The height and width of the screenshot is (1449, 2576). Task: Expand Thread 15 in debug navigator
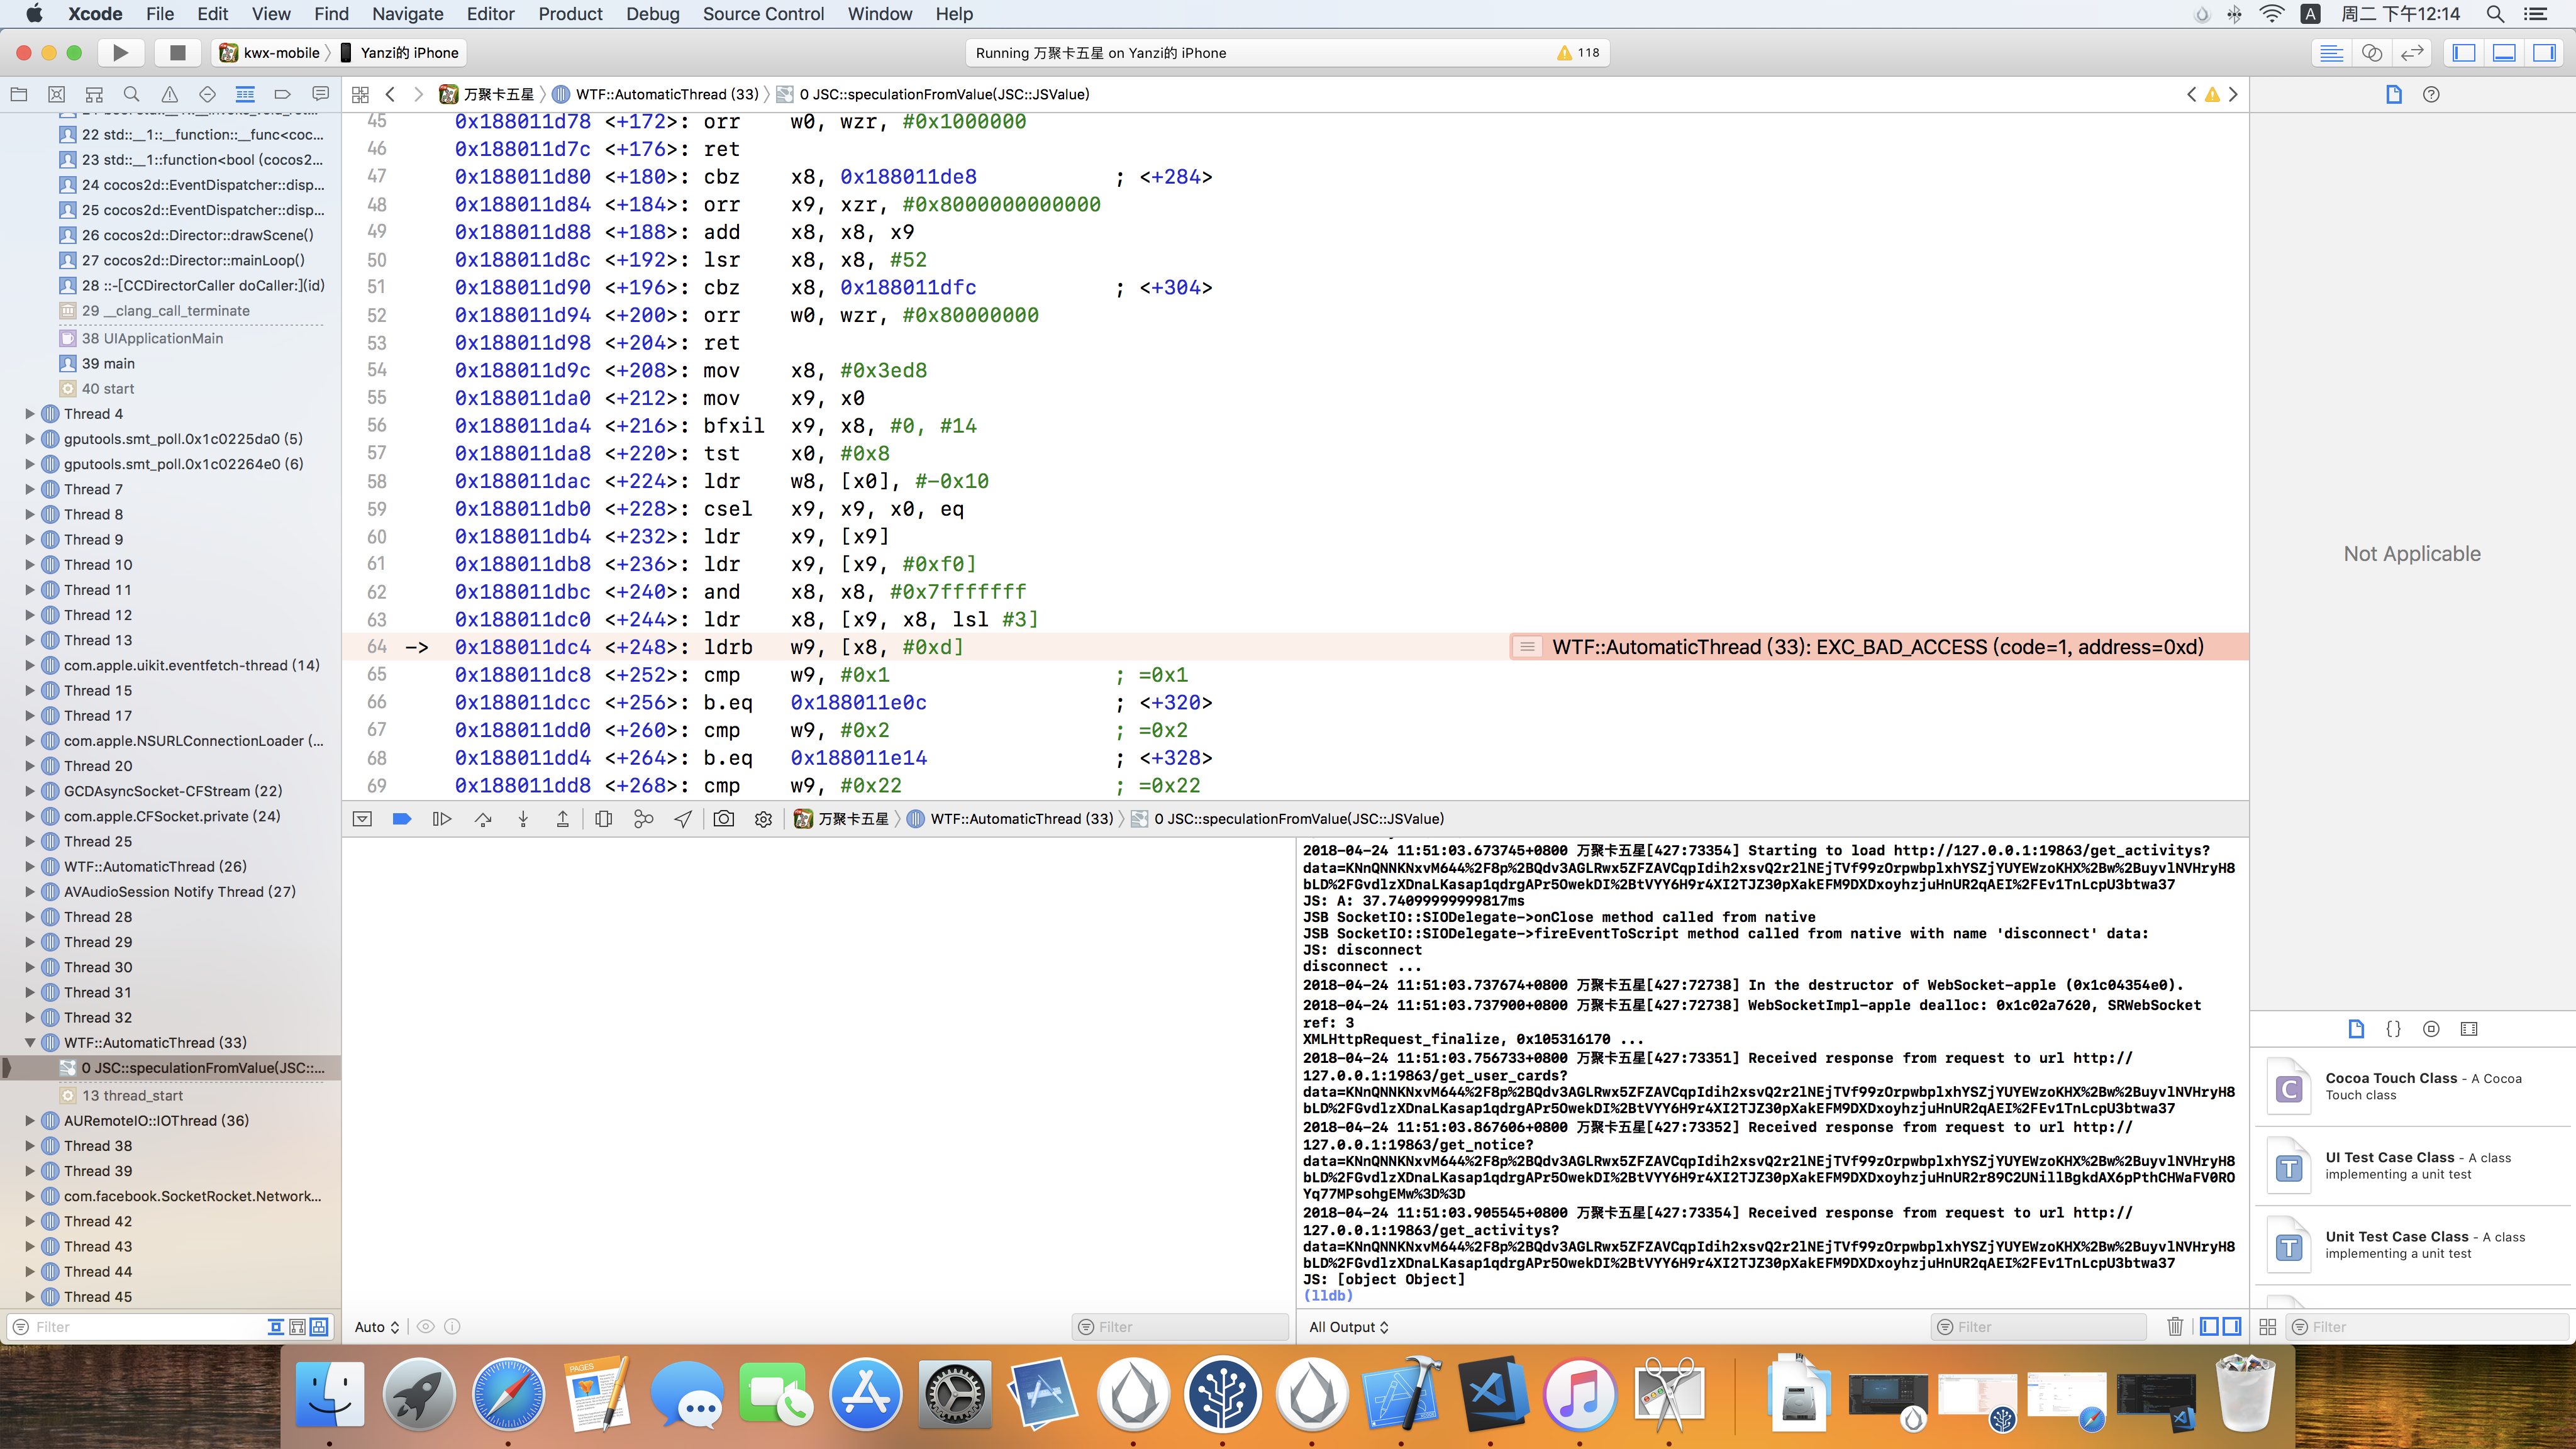30,691
